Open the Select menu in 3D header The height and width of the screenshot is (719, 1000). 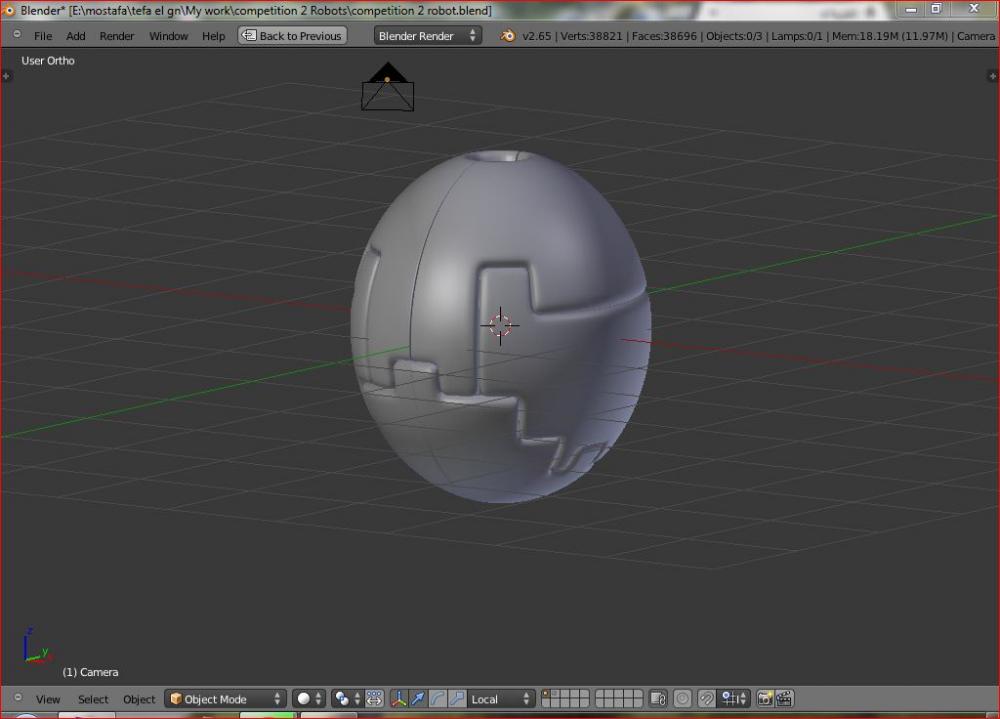pos(93,699)
